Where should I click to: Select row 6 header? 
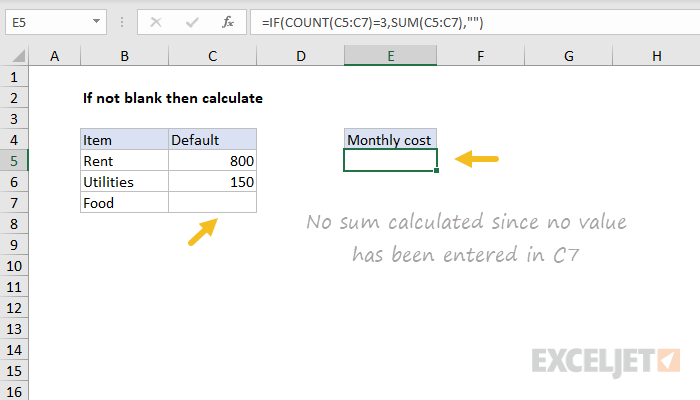coord(14,182)
